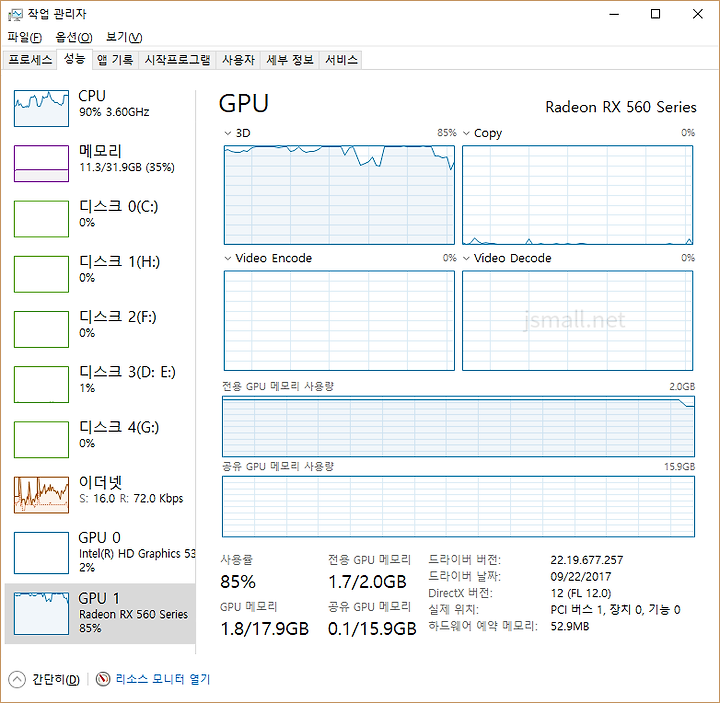Open the Video Decode engine dropdown
Screen dimensions: 720x703
point(466,259)
